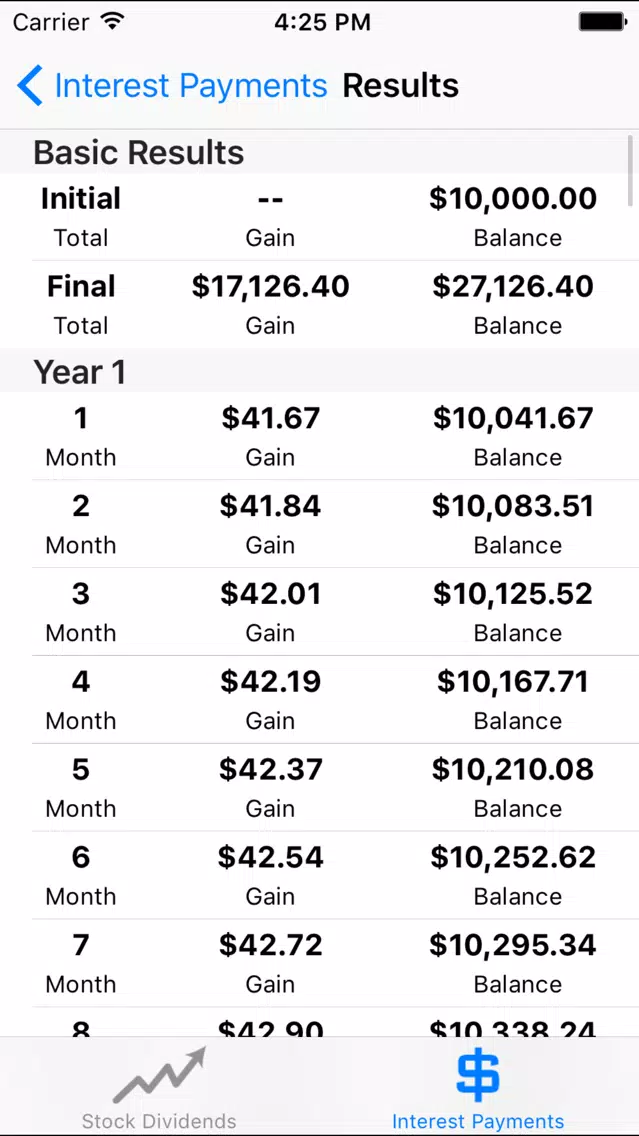Tap Month 4 gain $42.19

point(270,681)
